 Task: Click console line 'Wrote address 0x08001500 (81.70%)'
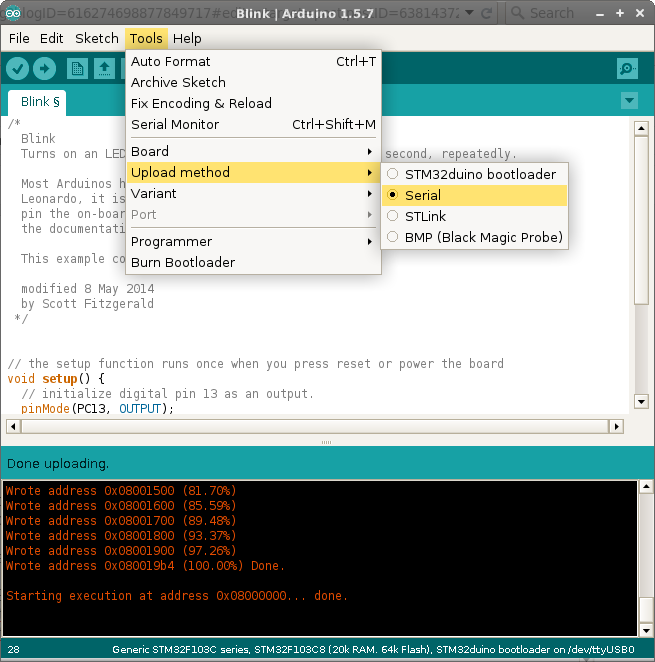point(121,491)
